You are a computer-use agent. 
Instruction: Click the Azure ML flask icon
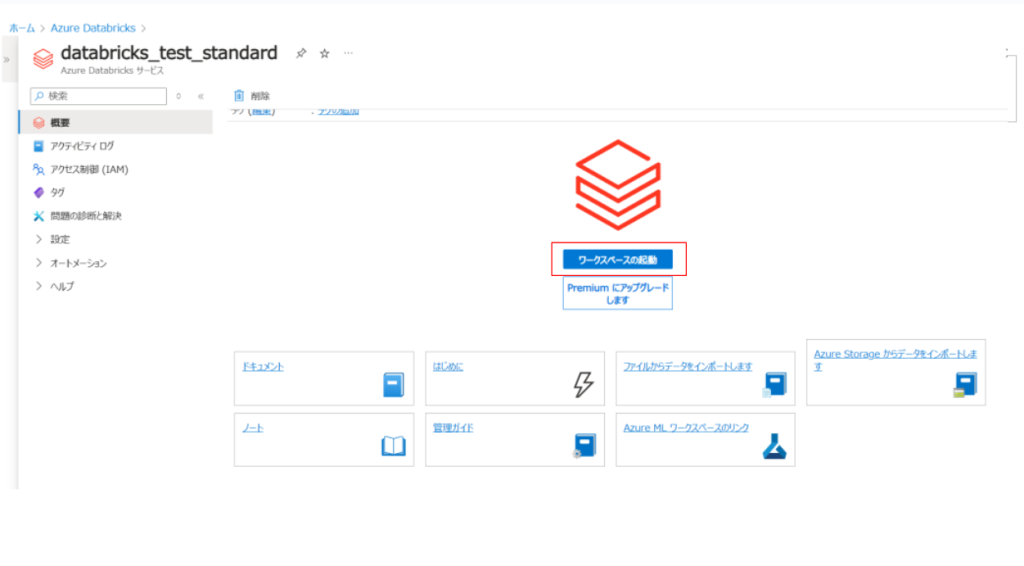point(775,447)
